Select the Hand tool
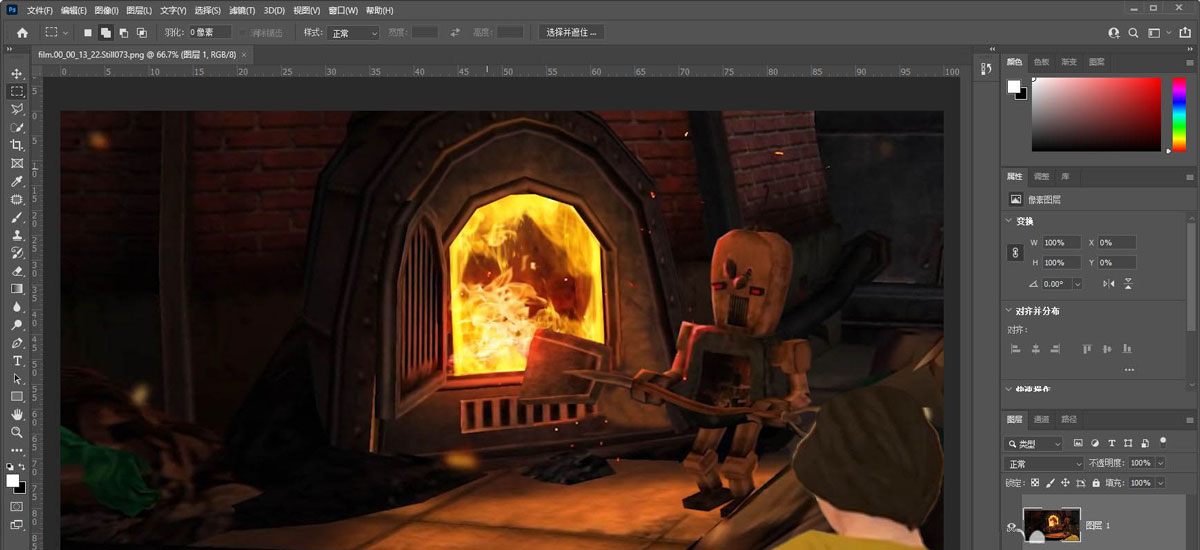The image size is (1200, 550). pos(17,414)
